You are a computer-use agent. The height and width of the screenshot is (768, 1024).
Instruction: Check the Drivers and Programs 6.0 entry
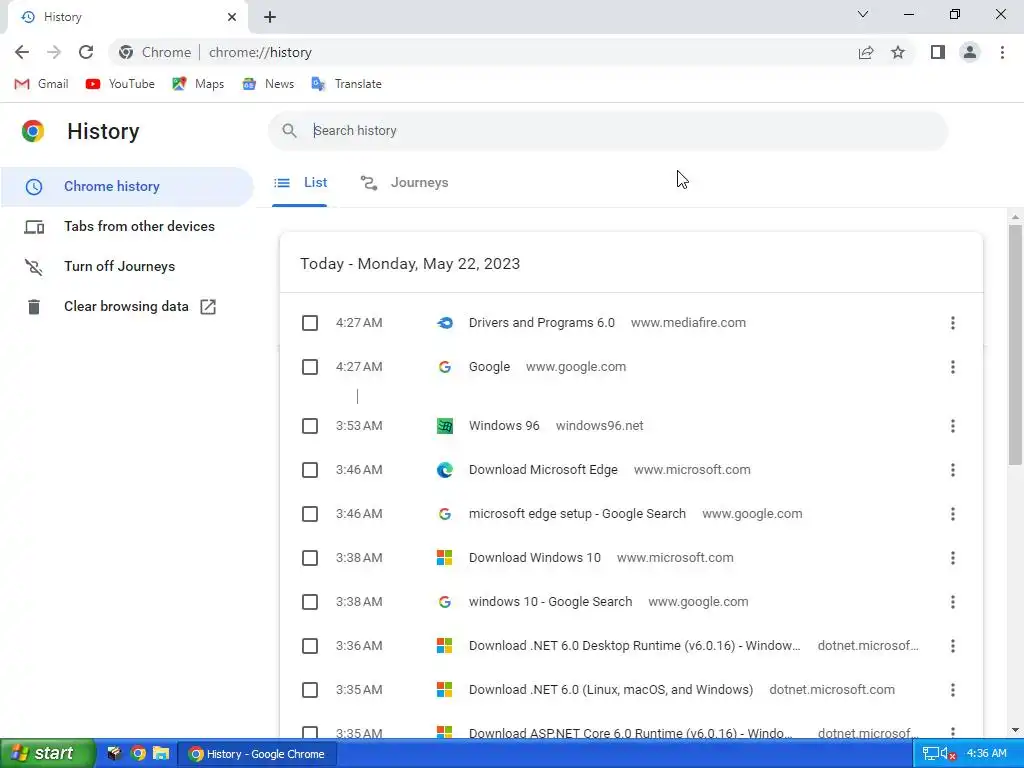coord(310,323)
